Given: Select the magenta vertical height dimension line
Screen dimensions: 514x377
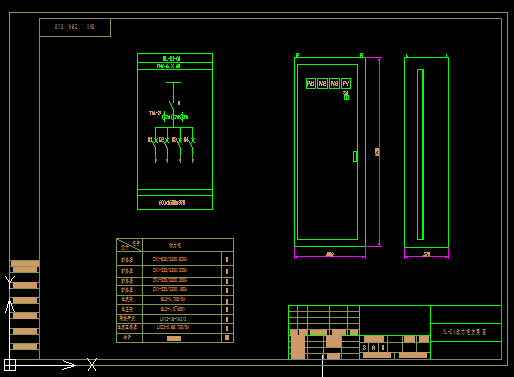Looking at the screenshot, I should point(379,152).
